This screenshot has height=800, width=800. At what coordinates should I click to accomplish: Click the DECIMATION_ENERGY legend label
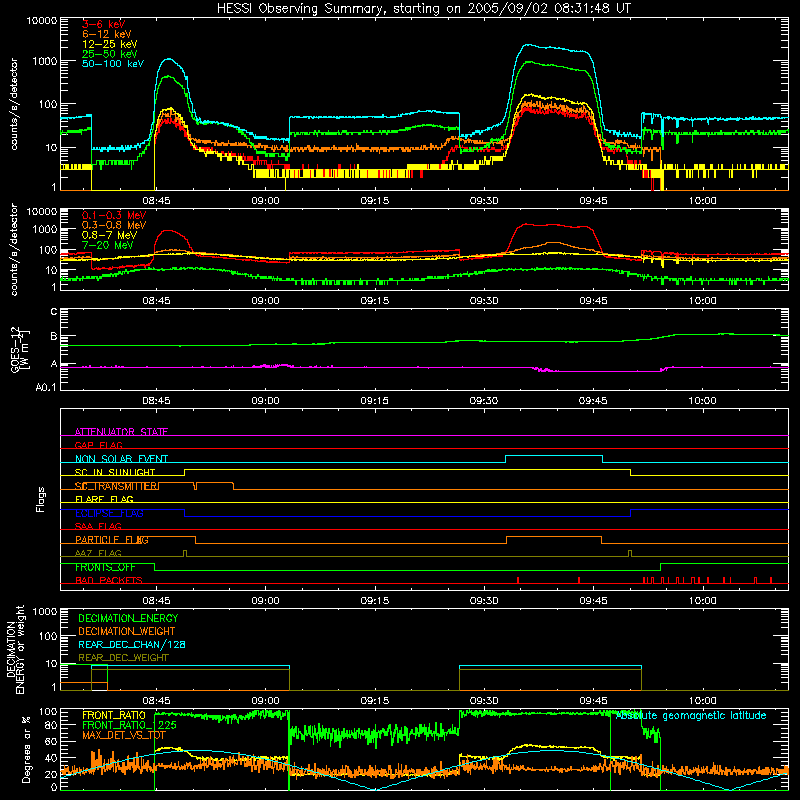[128, 618]
